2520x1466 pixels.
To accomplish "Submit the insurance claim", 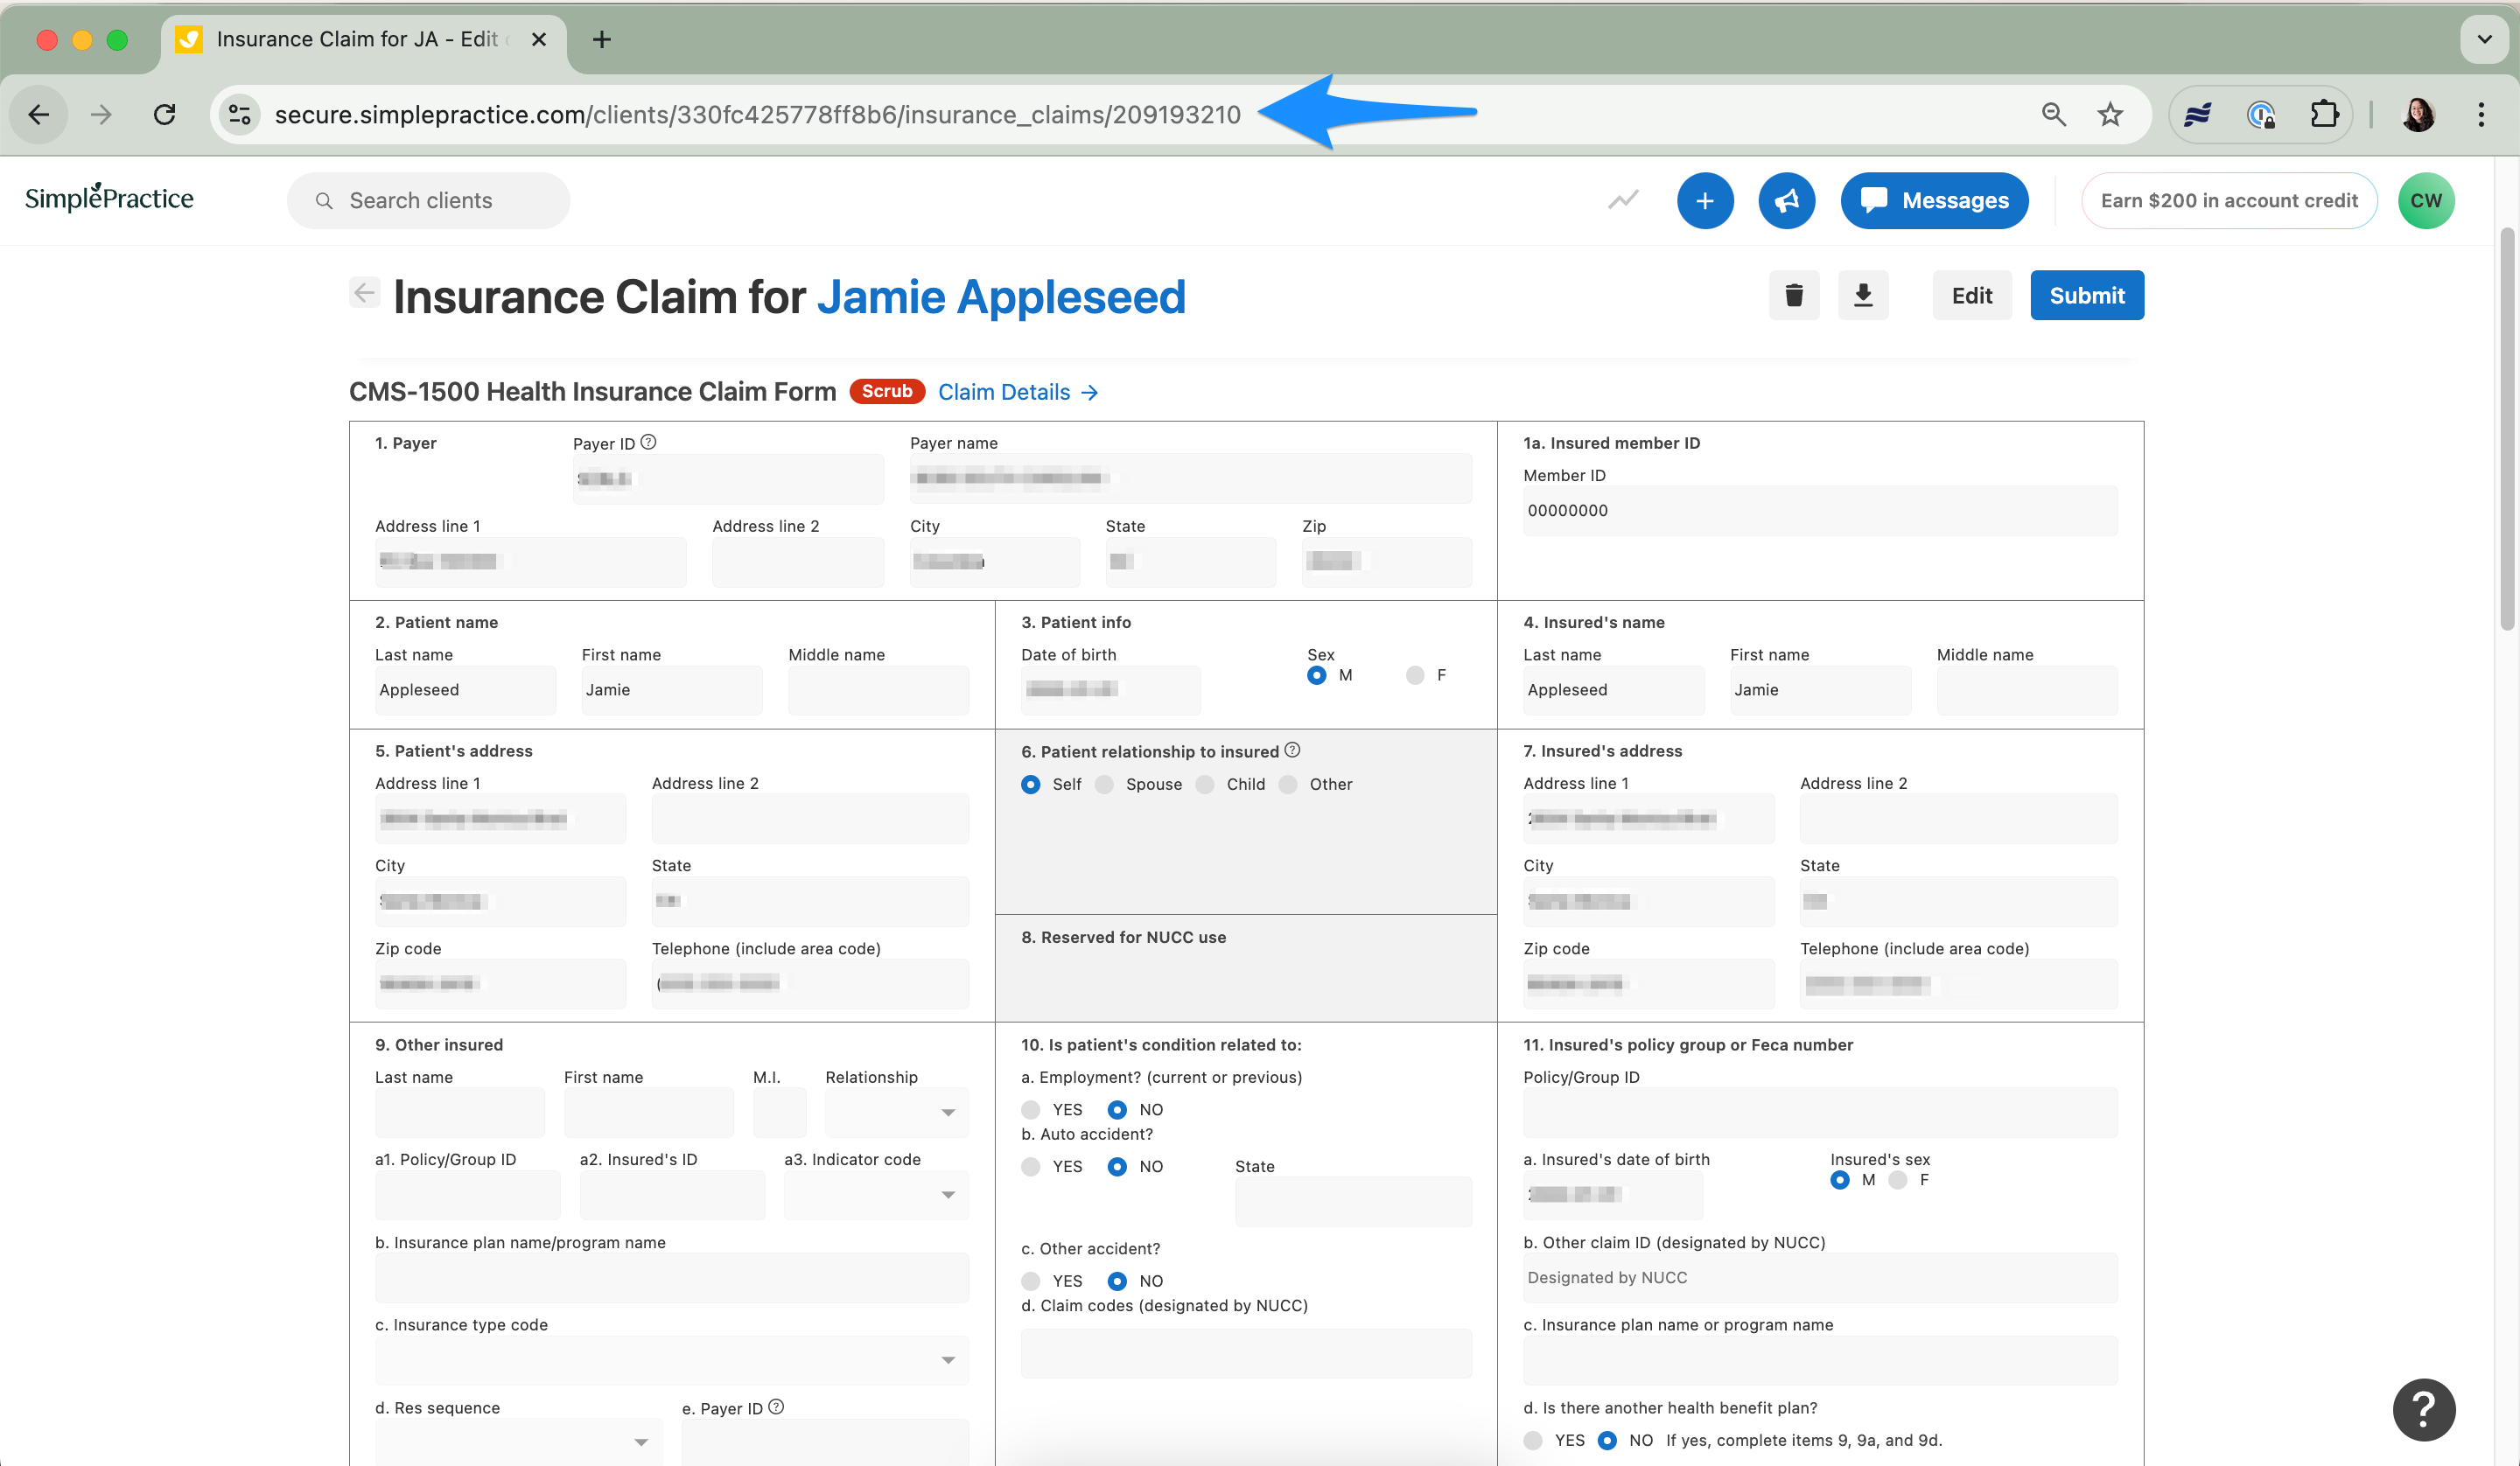I will tap(2086, 295).
